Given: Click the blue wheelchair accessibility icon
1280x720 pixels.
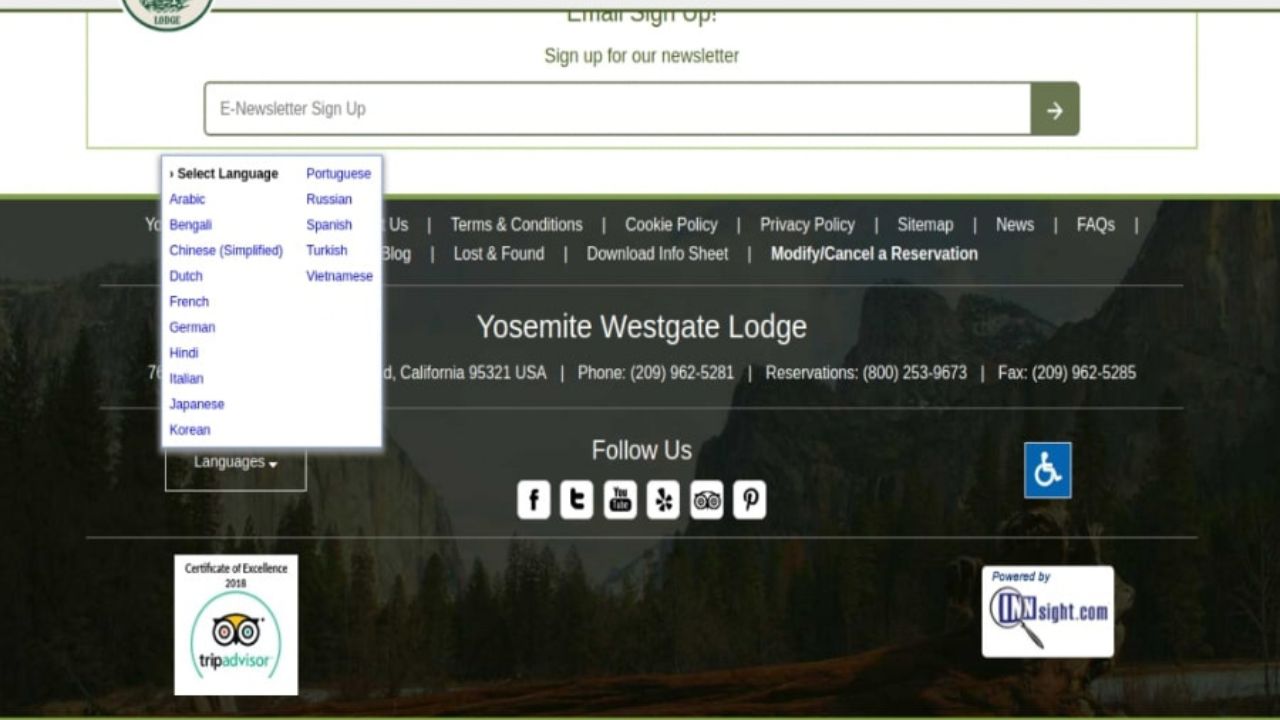Looking at the screenshot, I should click(x=1048, y=470).
